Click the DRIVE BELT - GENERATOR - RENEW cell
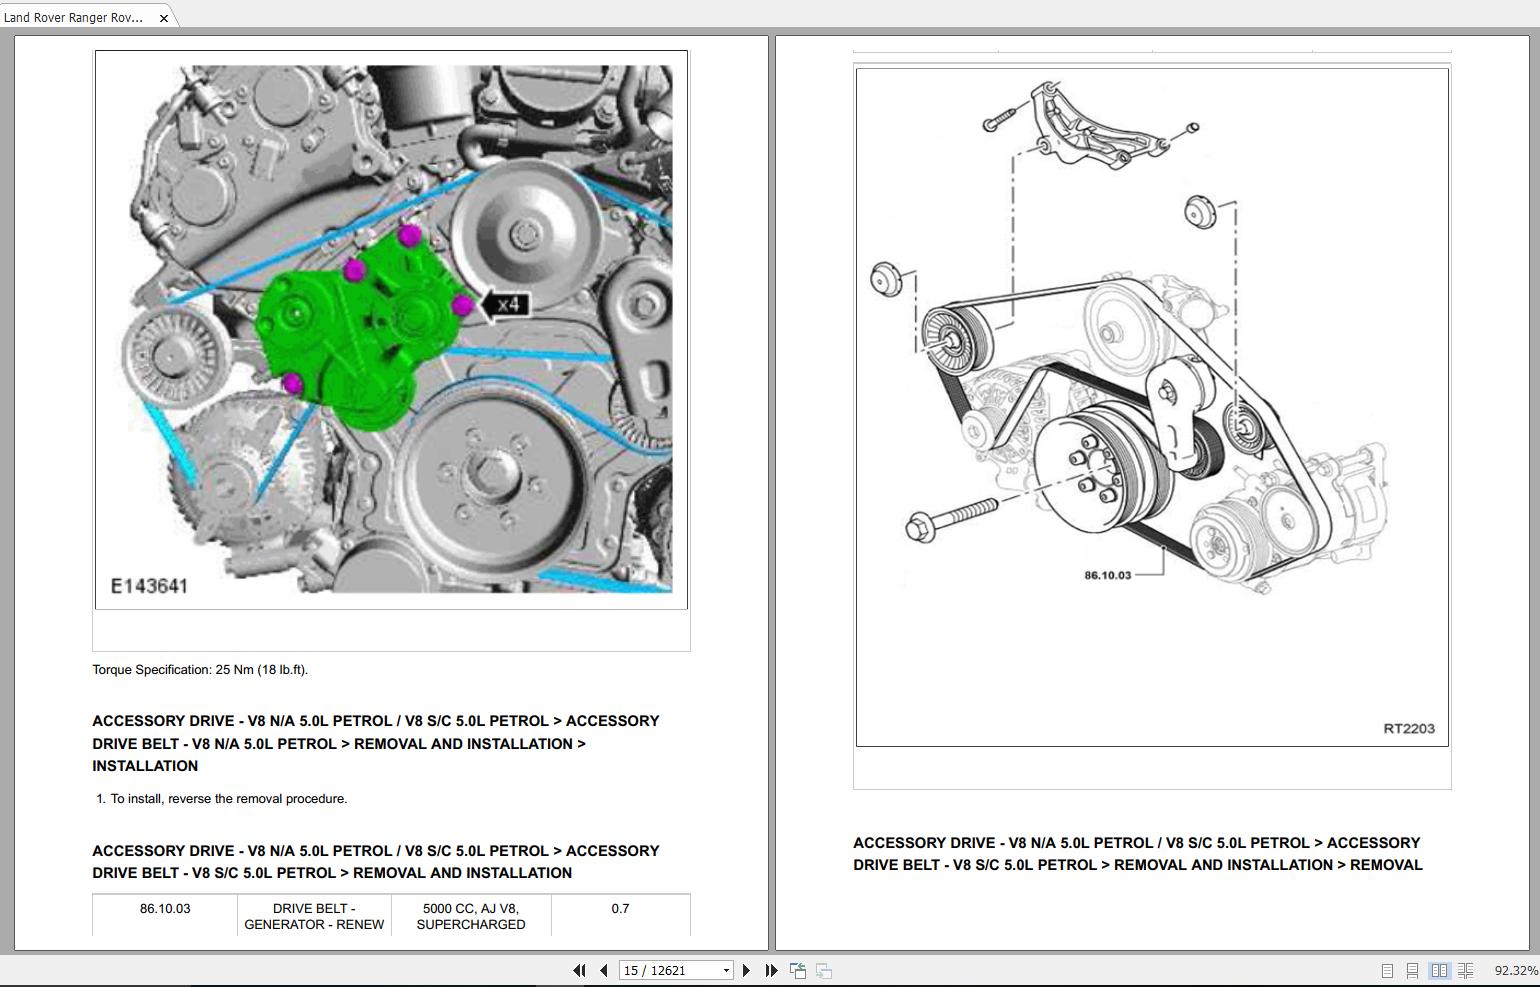1540x987 pixels. point(314,916)
